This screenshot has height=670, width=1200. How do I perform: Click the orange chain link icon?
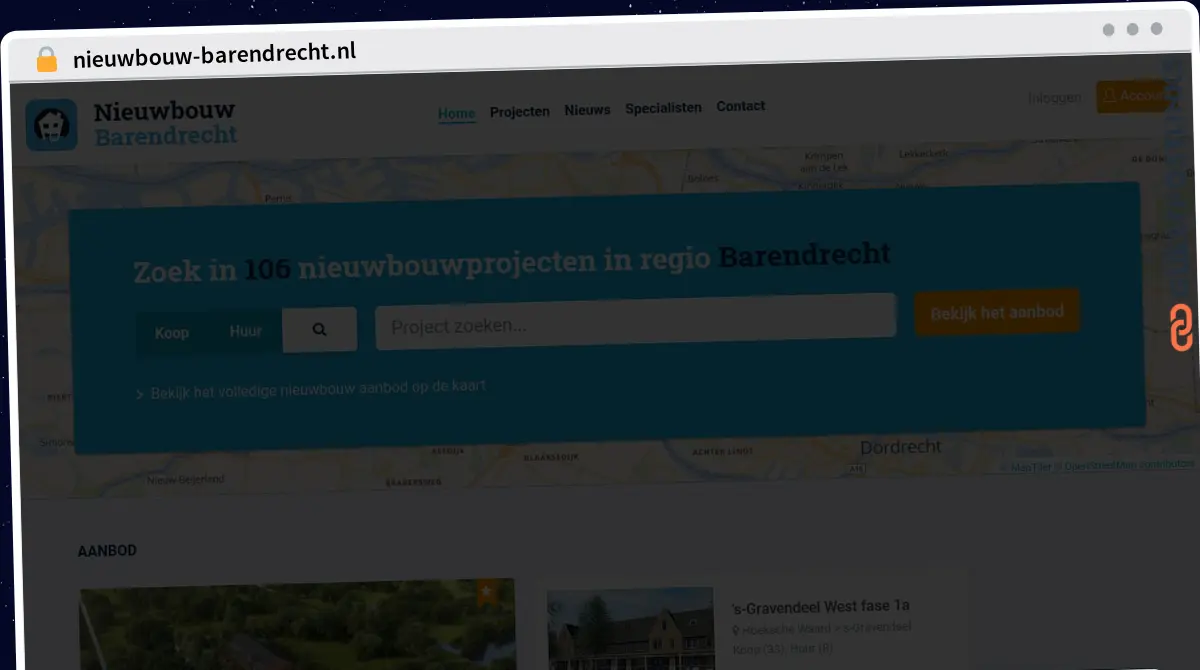(1181, 328)
